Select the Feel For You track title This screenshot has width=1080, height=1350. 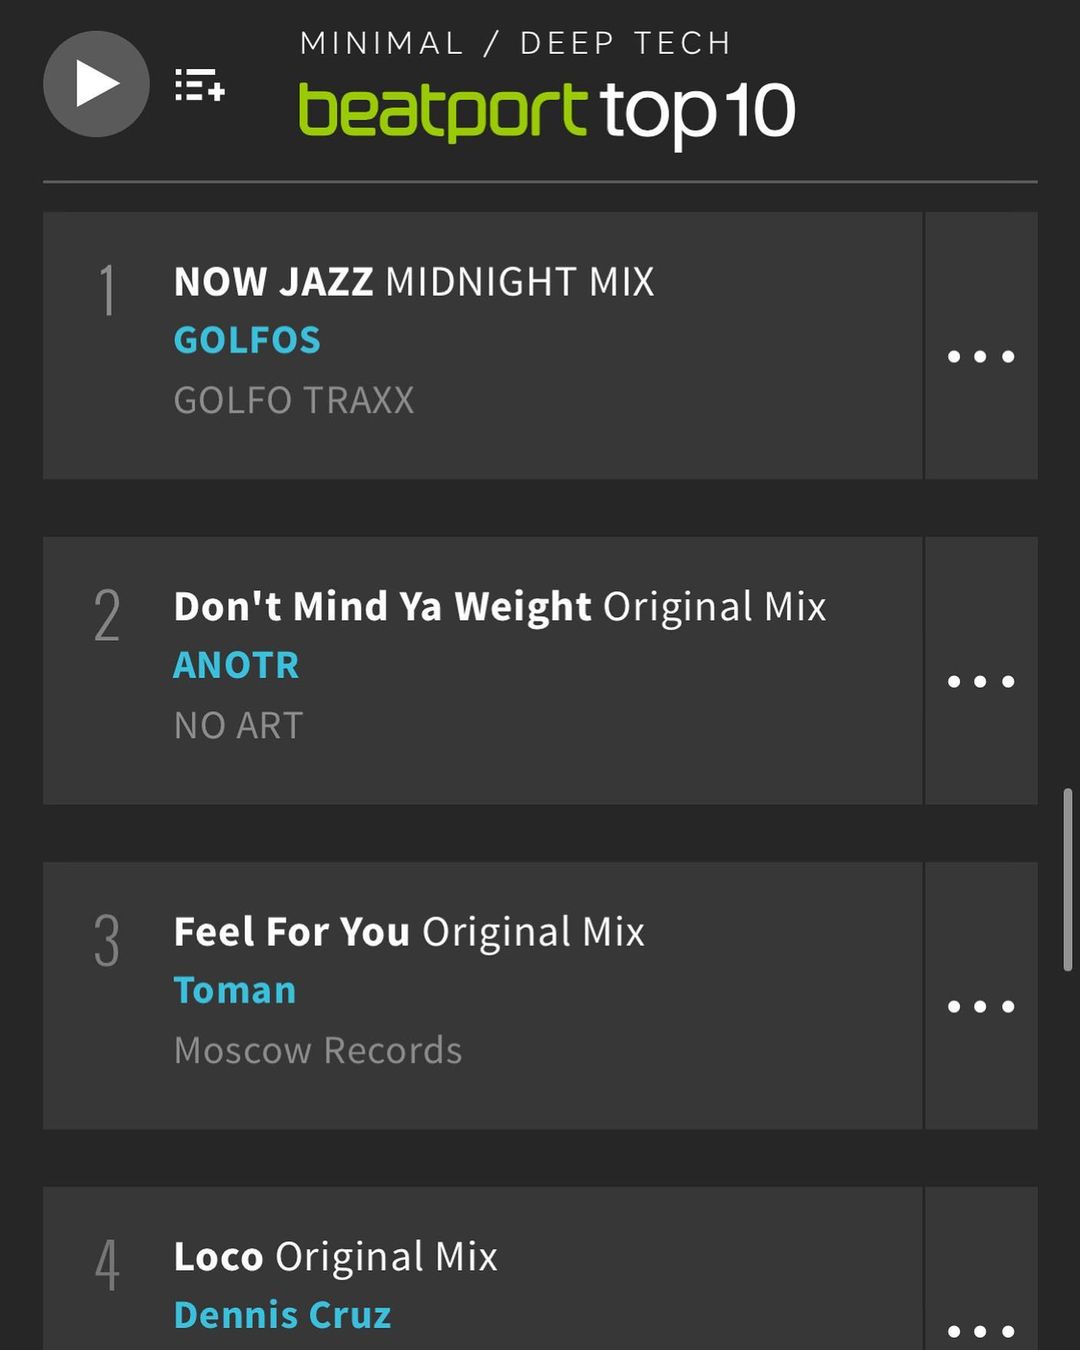coord(409,932)
